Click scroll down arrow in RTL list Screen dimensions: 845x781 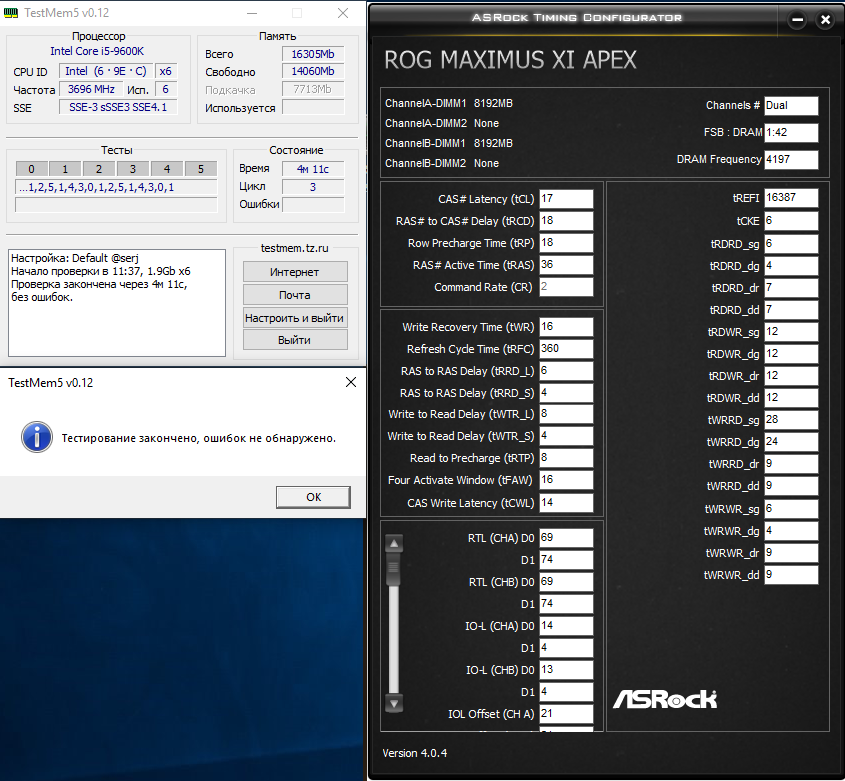pos(394,703)
